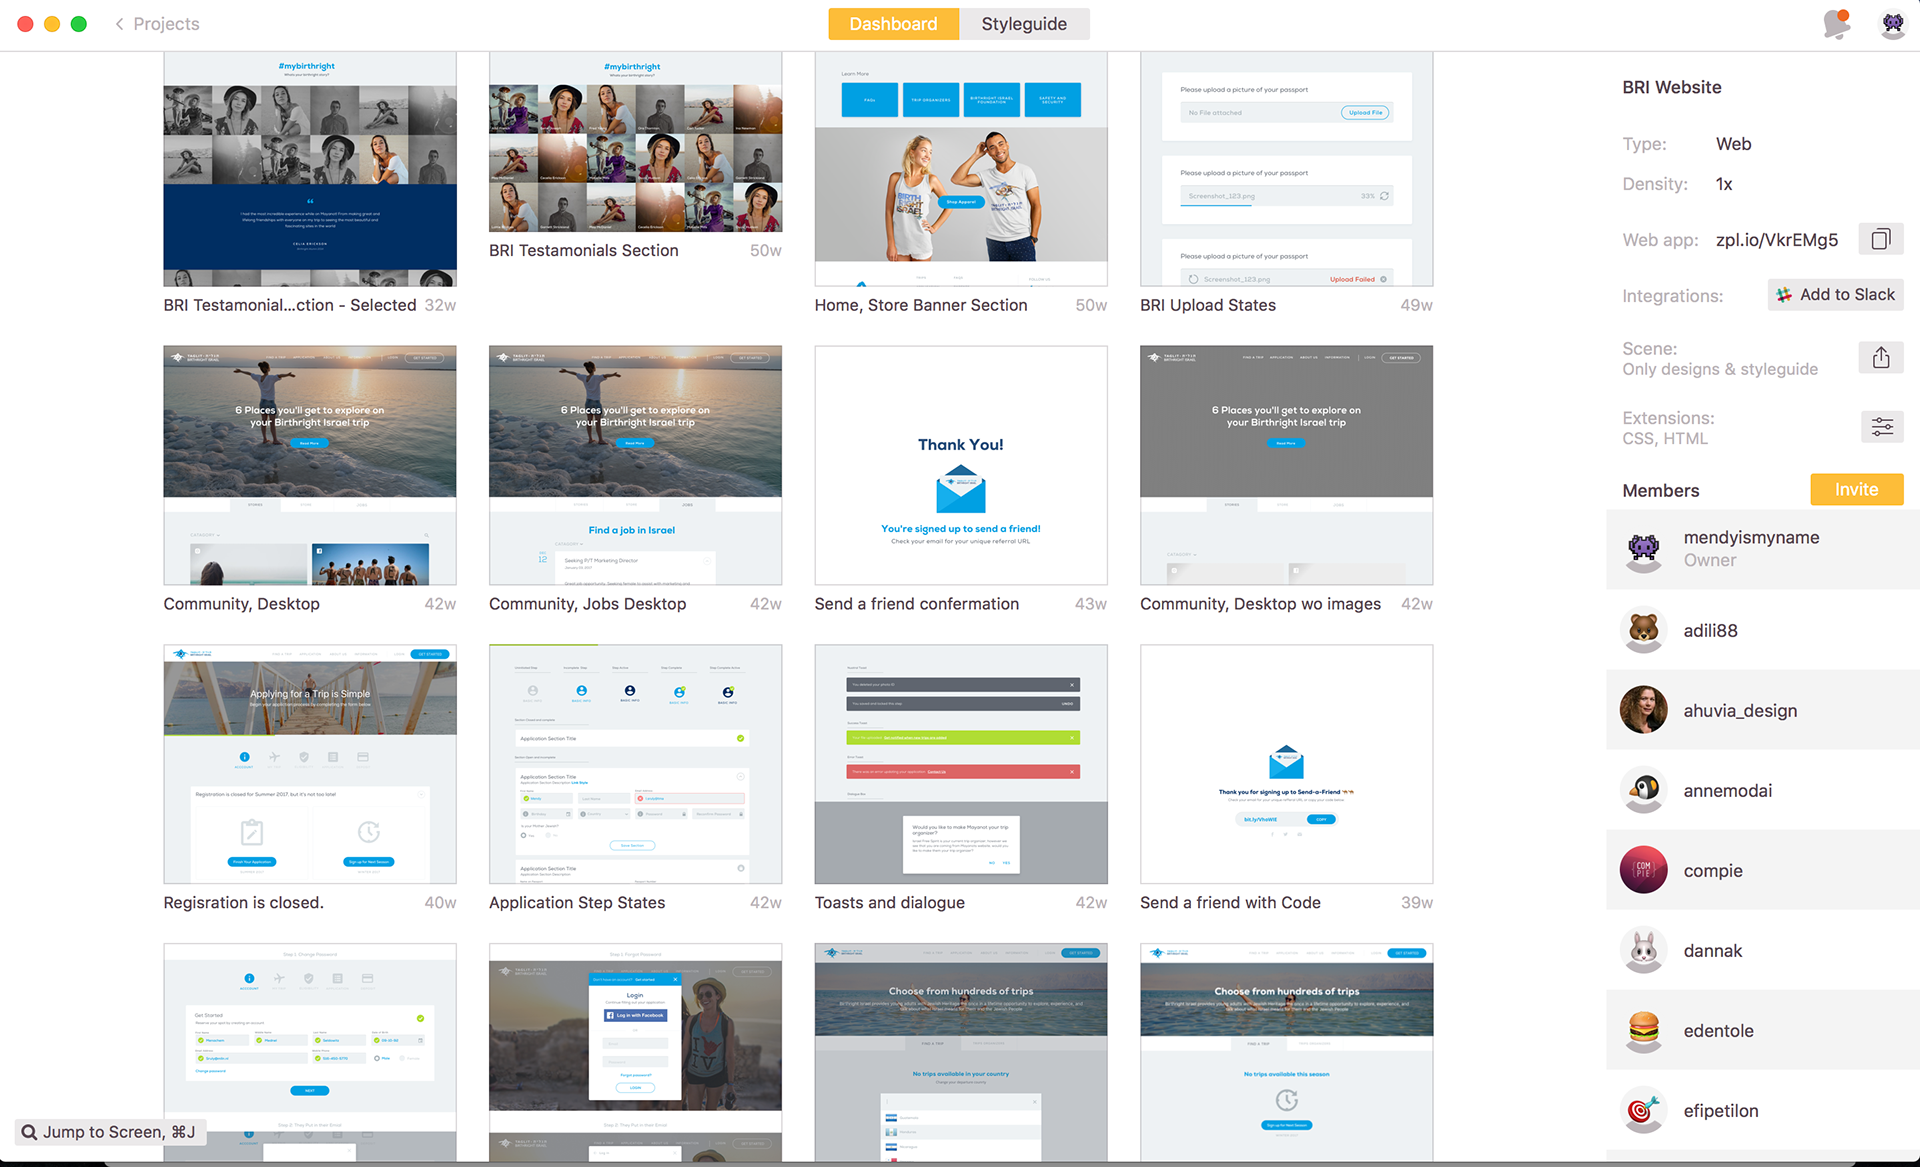Click efipetilon target avatar
The height and width of the screenshot is (1167, 1920).
(1643, 1110)
